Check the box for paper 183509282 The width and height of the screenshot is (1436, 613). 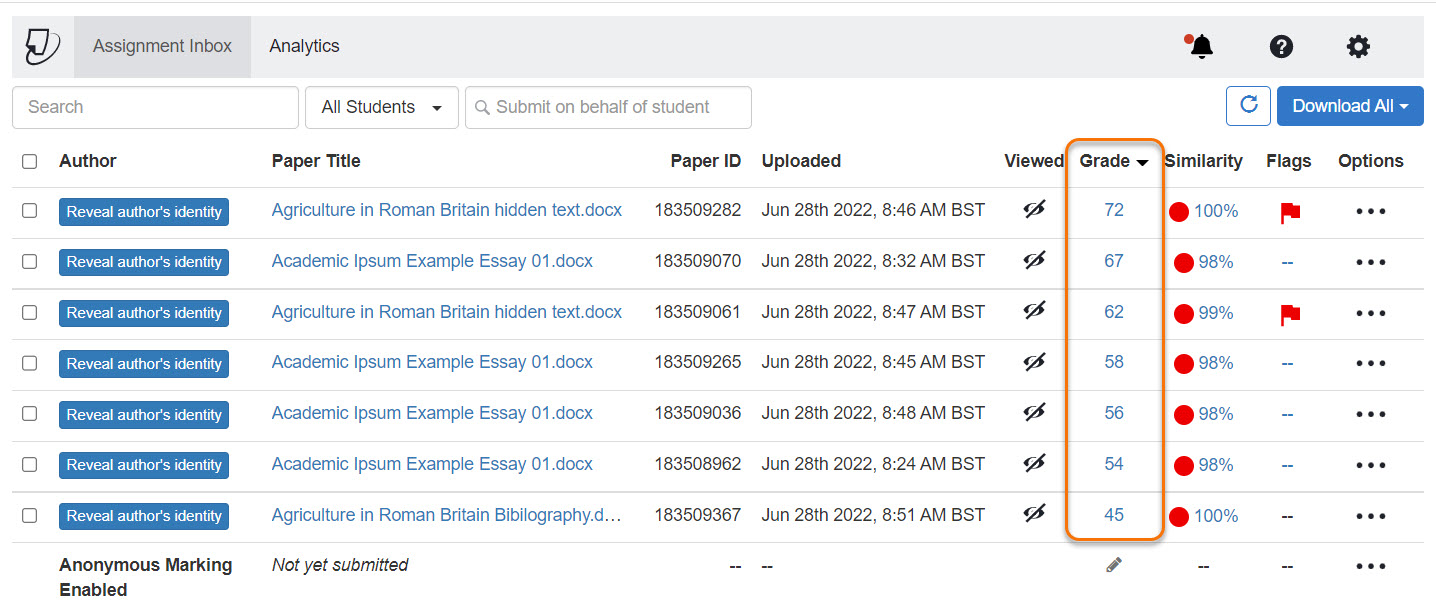tap(30, 211)
